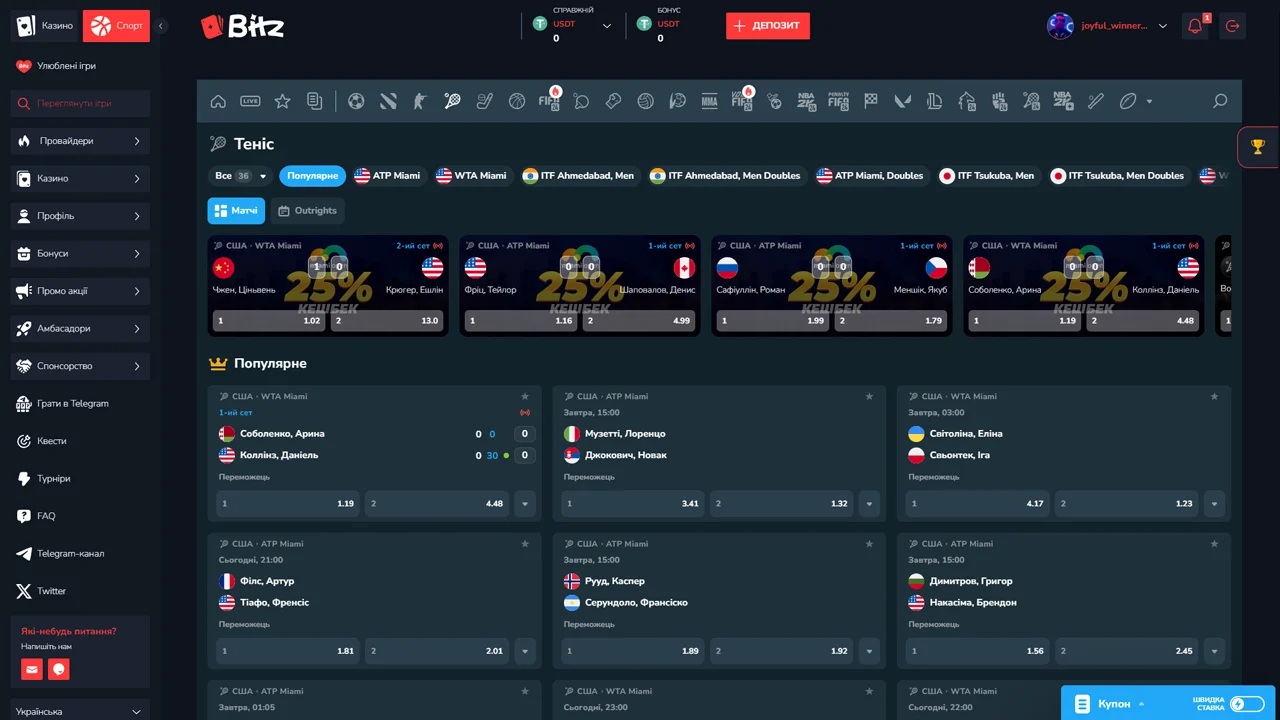The width and height of the screenshot is (1280, 720).
Task: Expand the Бонуси sidebar menu
Action: click(80, 254)
